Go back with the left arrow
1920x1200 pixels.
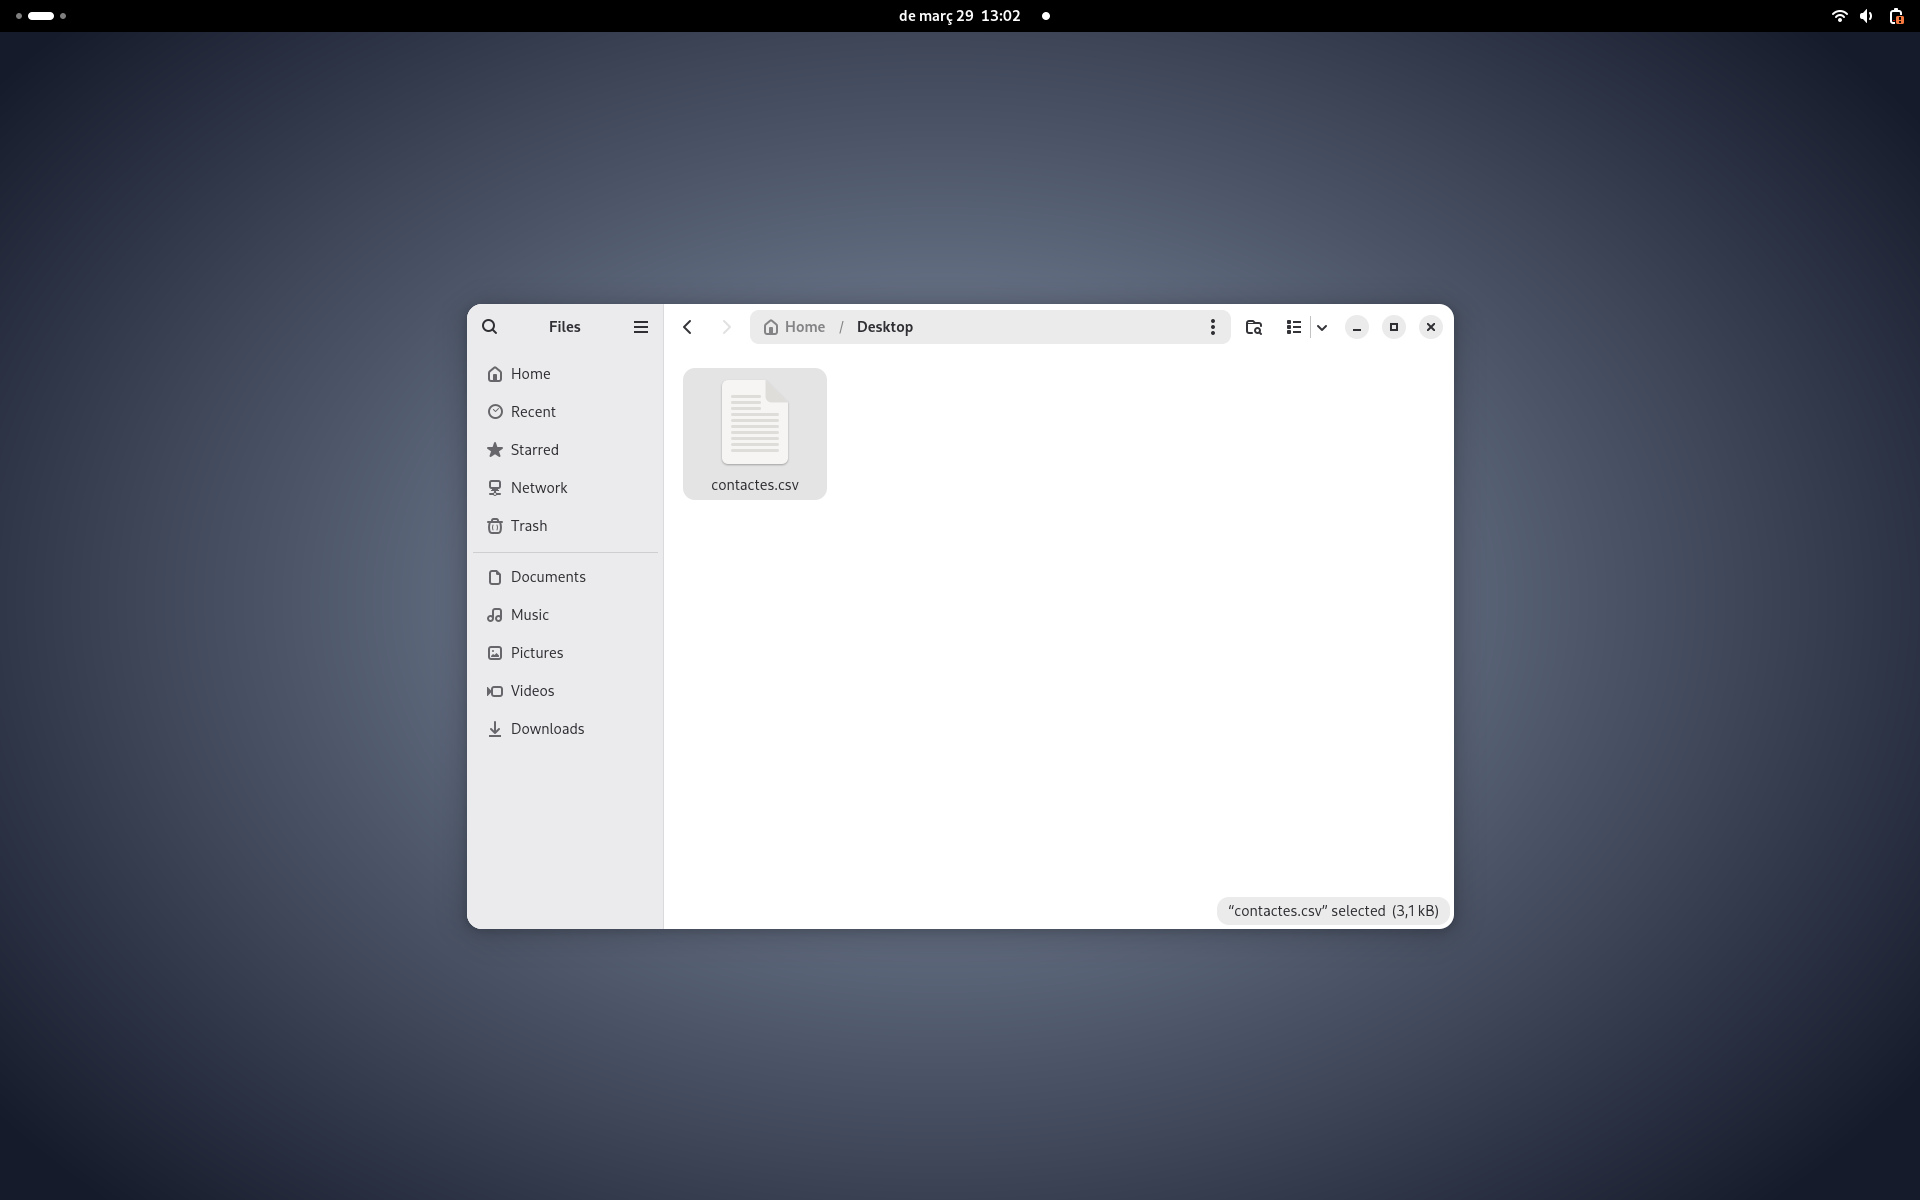[687, 327]
